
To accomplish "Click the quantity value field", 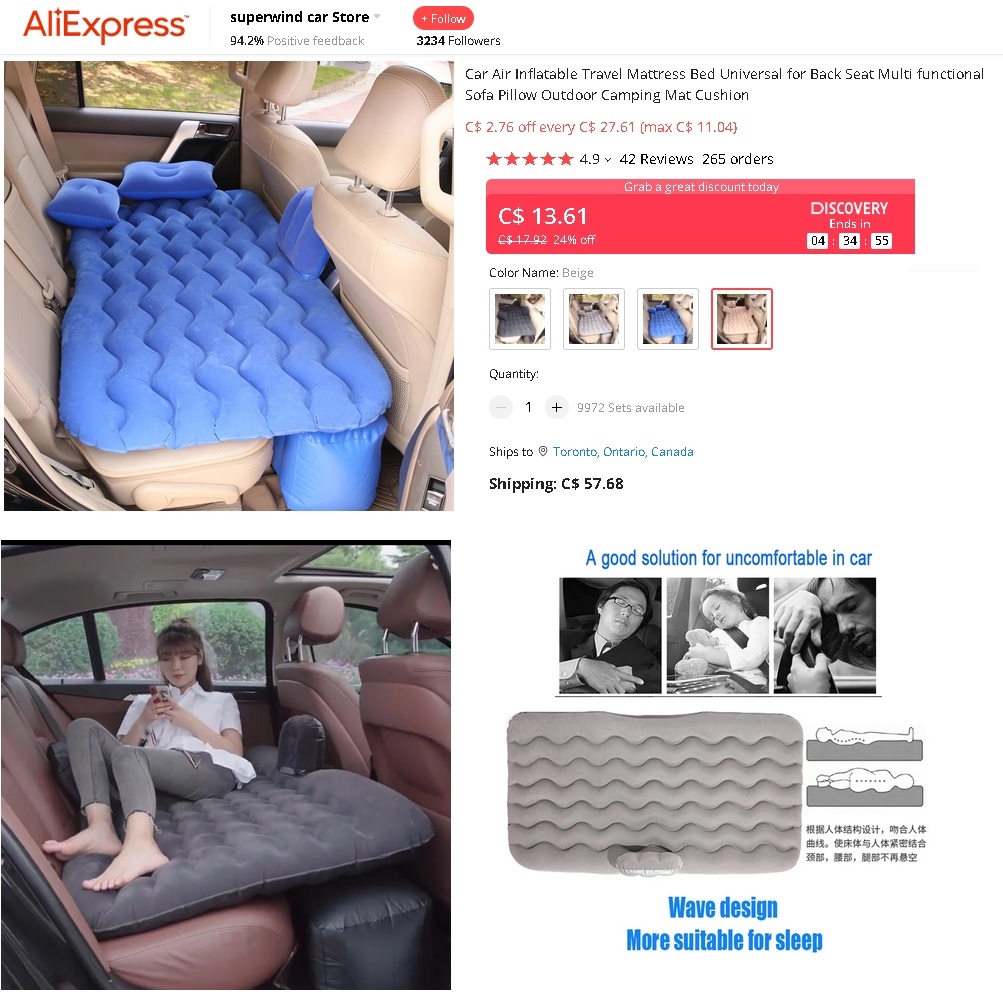I will [528, 407].
